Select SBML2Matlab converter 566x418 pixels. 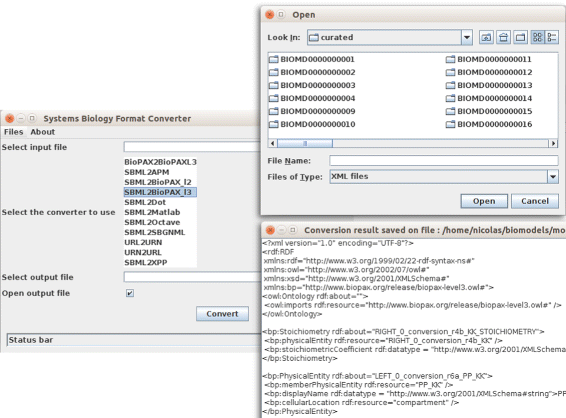pos(160,212)
